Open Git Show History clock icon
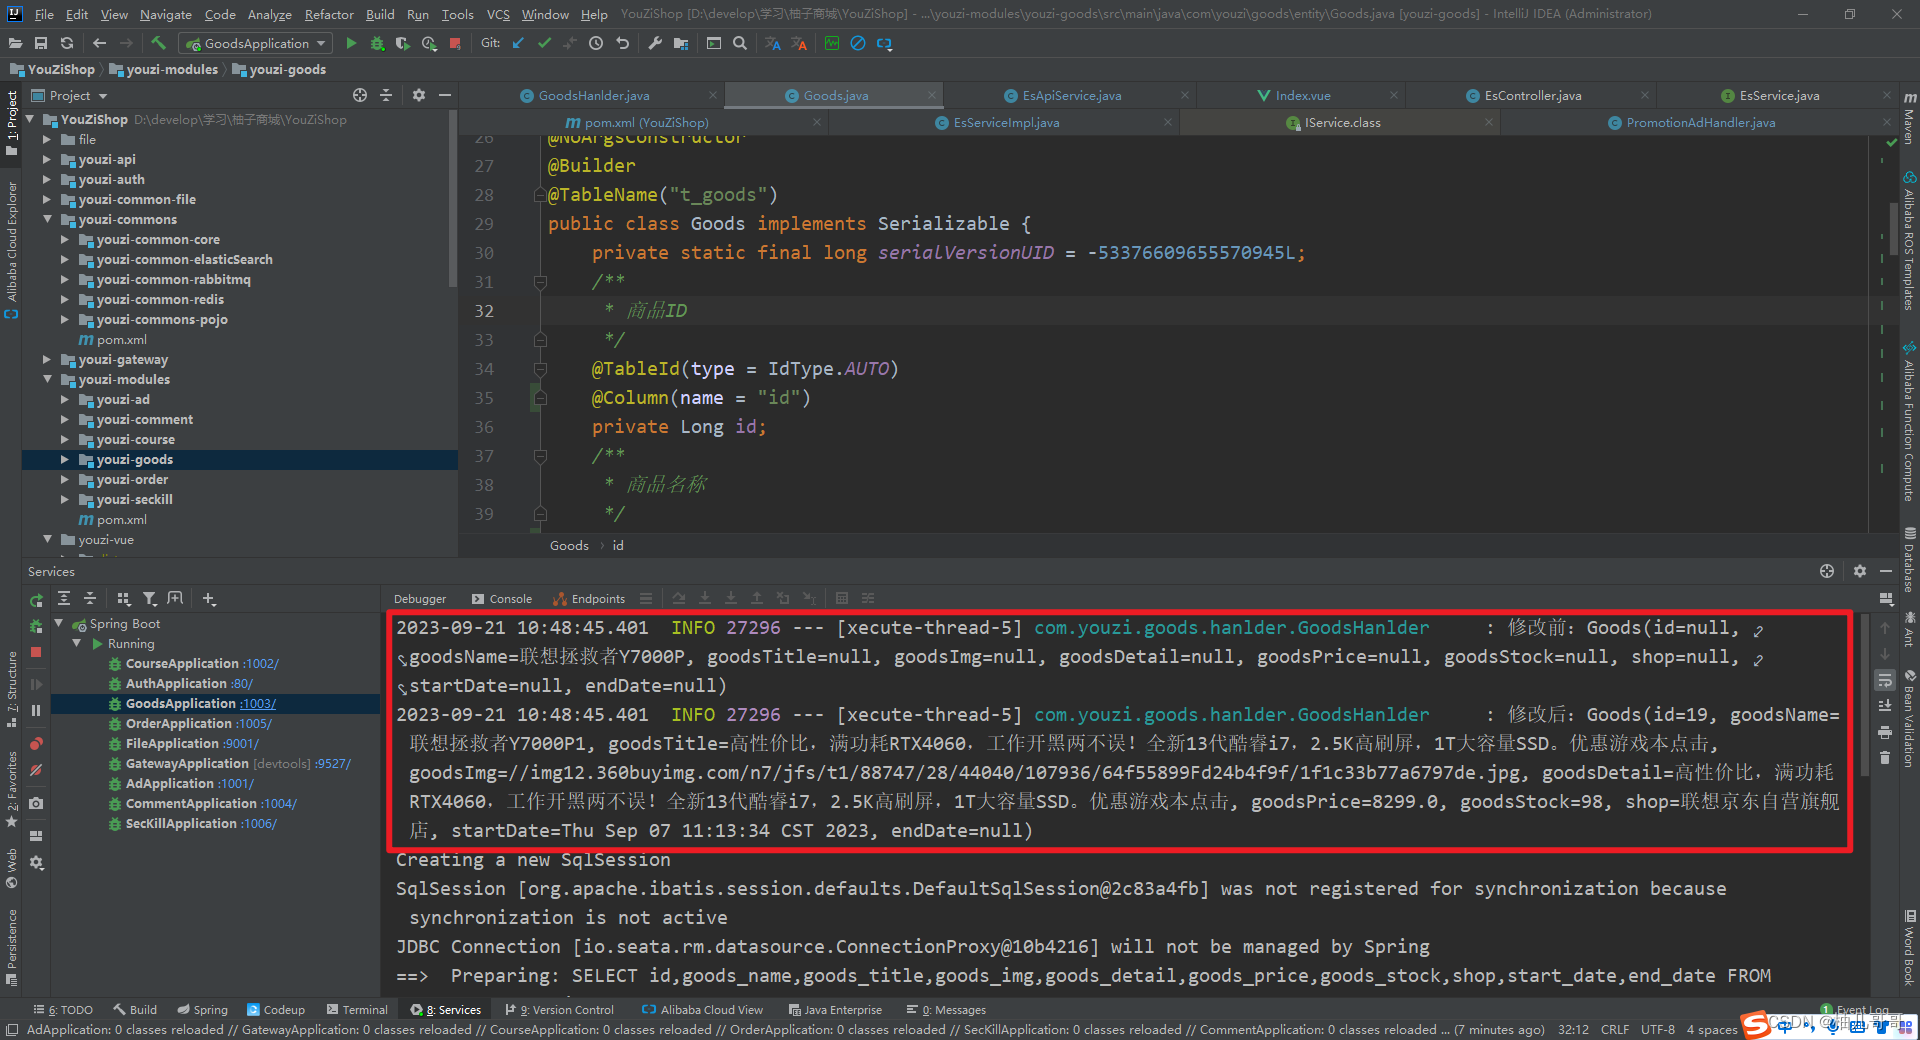Screen dimensions: 1920x1040 click(x=596, y=43)
